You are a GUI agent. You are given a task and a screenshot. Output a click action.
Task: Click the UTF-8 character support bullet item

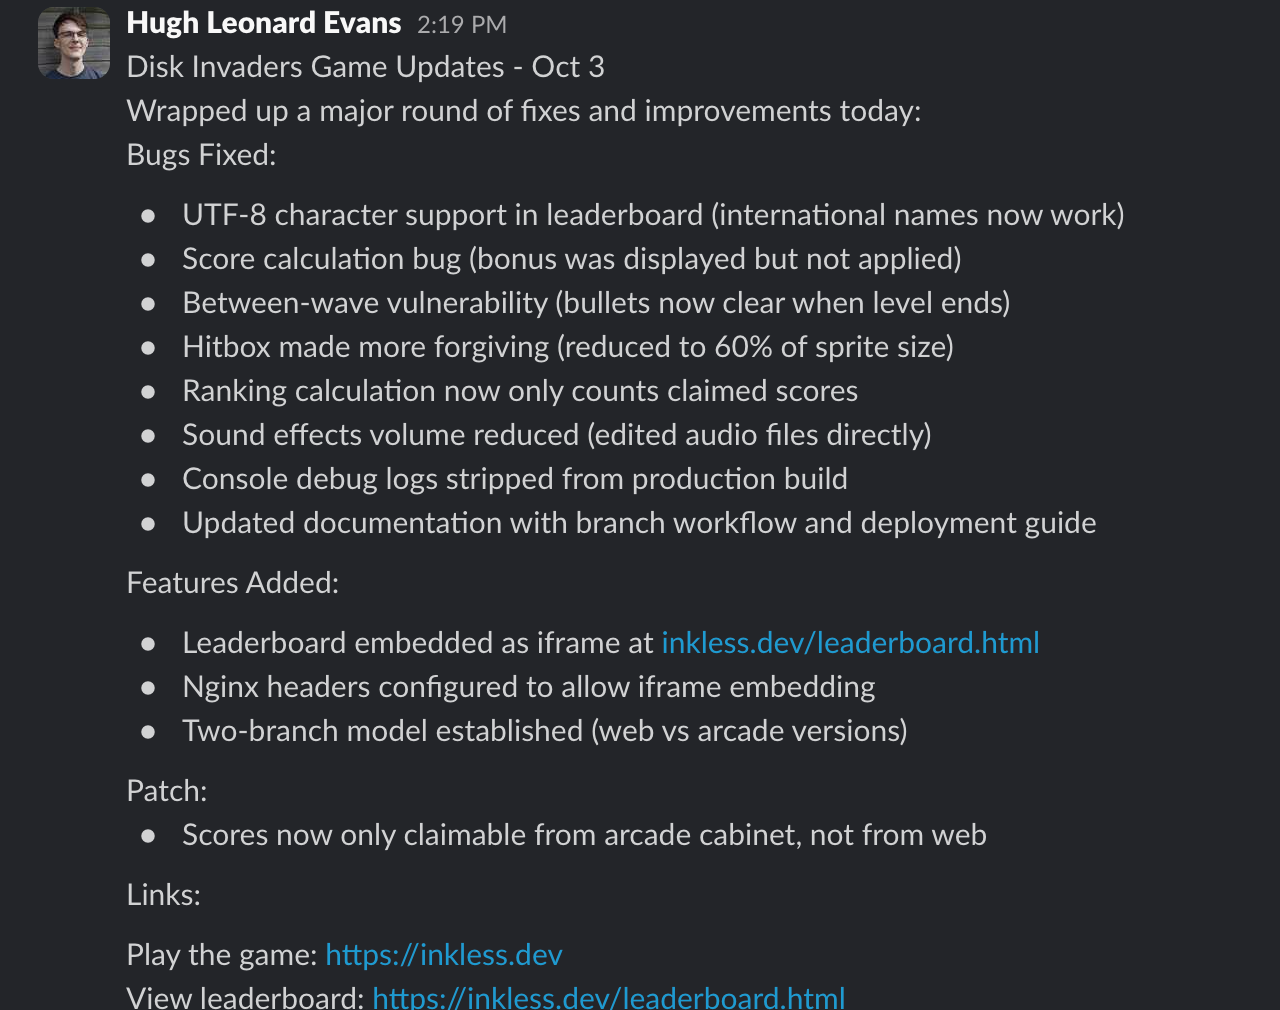(653, 215)
